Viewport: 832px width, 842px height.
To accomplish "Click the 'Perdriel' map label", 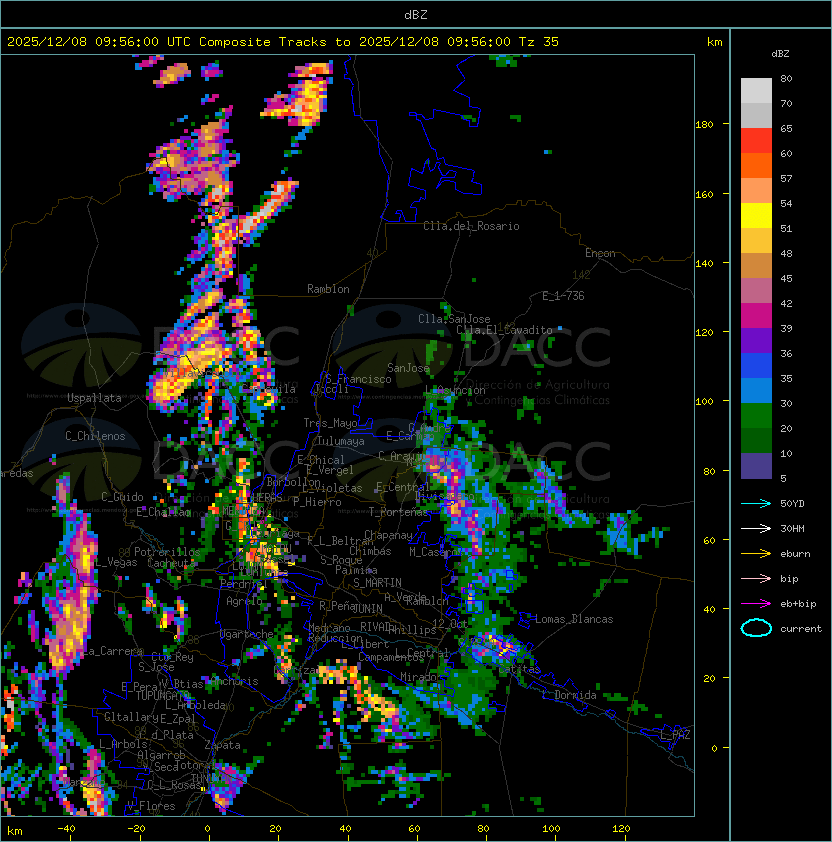I will [x=244, y=583].
